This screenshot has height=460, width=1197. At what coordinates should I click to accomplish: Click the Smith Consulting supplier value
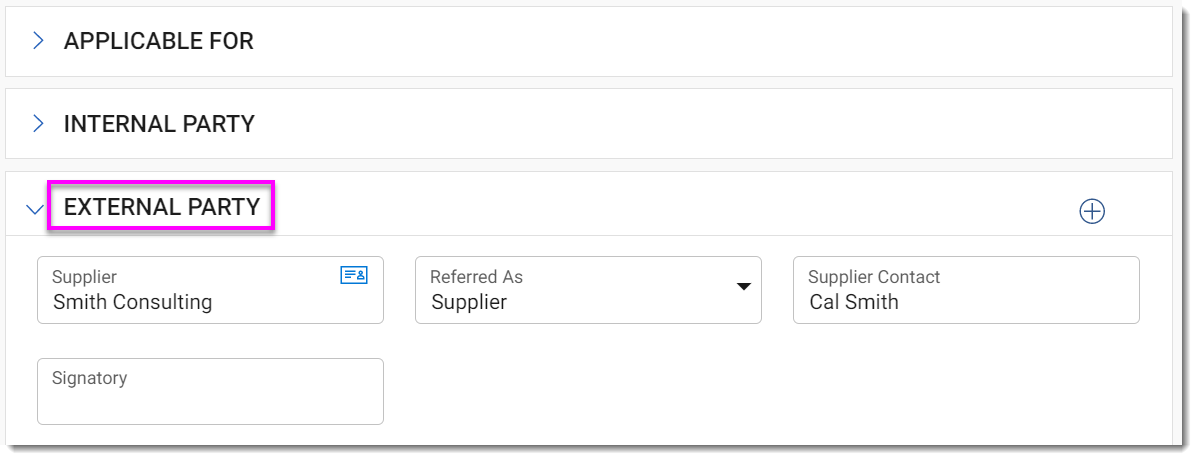pyautogui.click(x=132, y=302)
